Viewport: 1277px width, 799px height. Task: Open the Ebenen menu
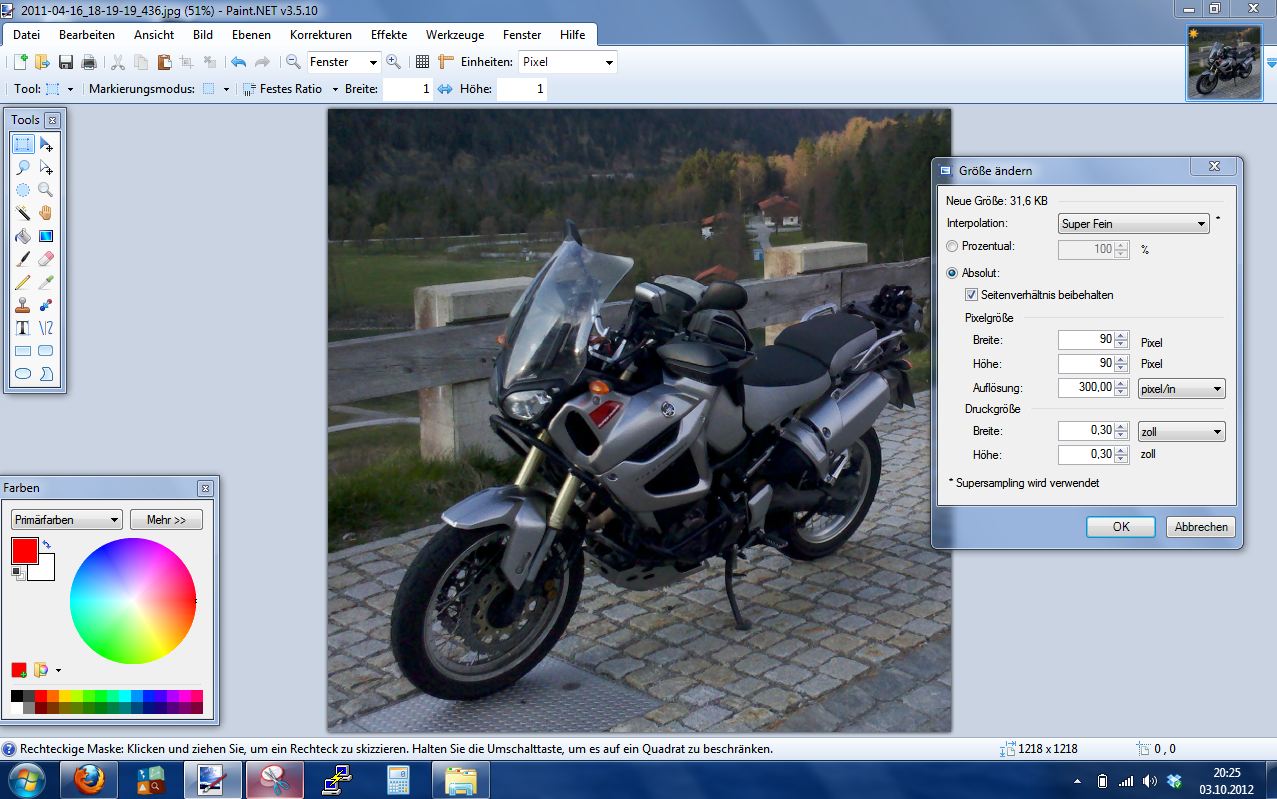pyautogui.click(x=251, y=34)
